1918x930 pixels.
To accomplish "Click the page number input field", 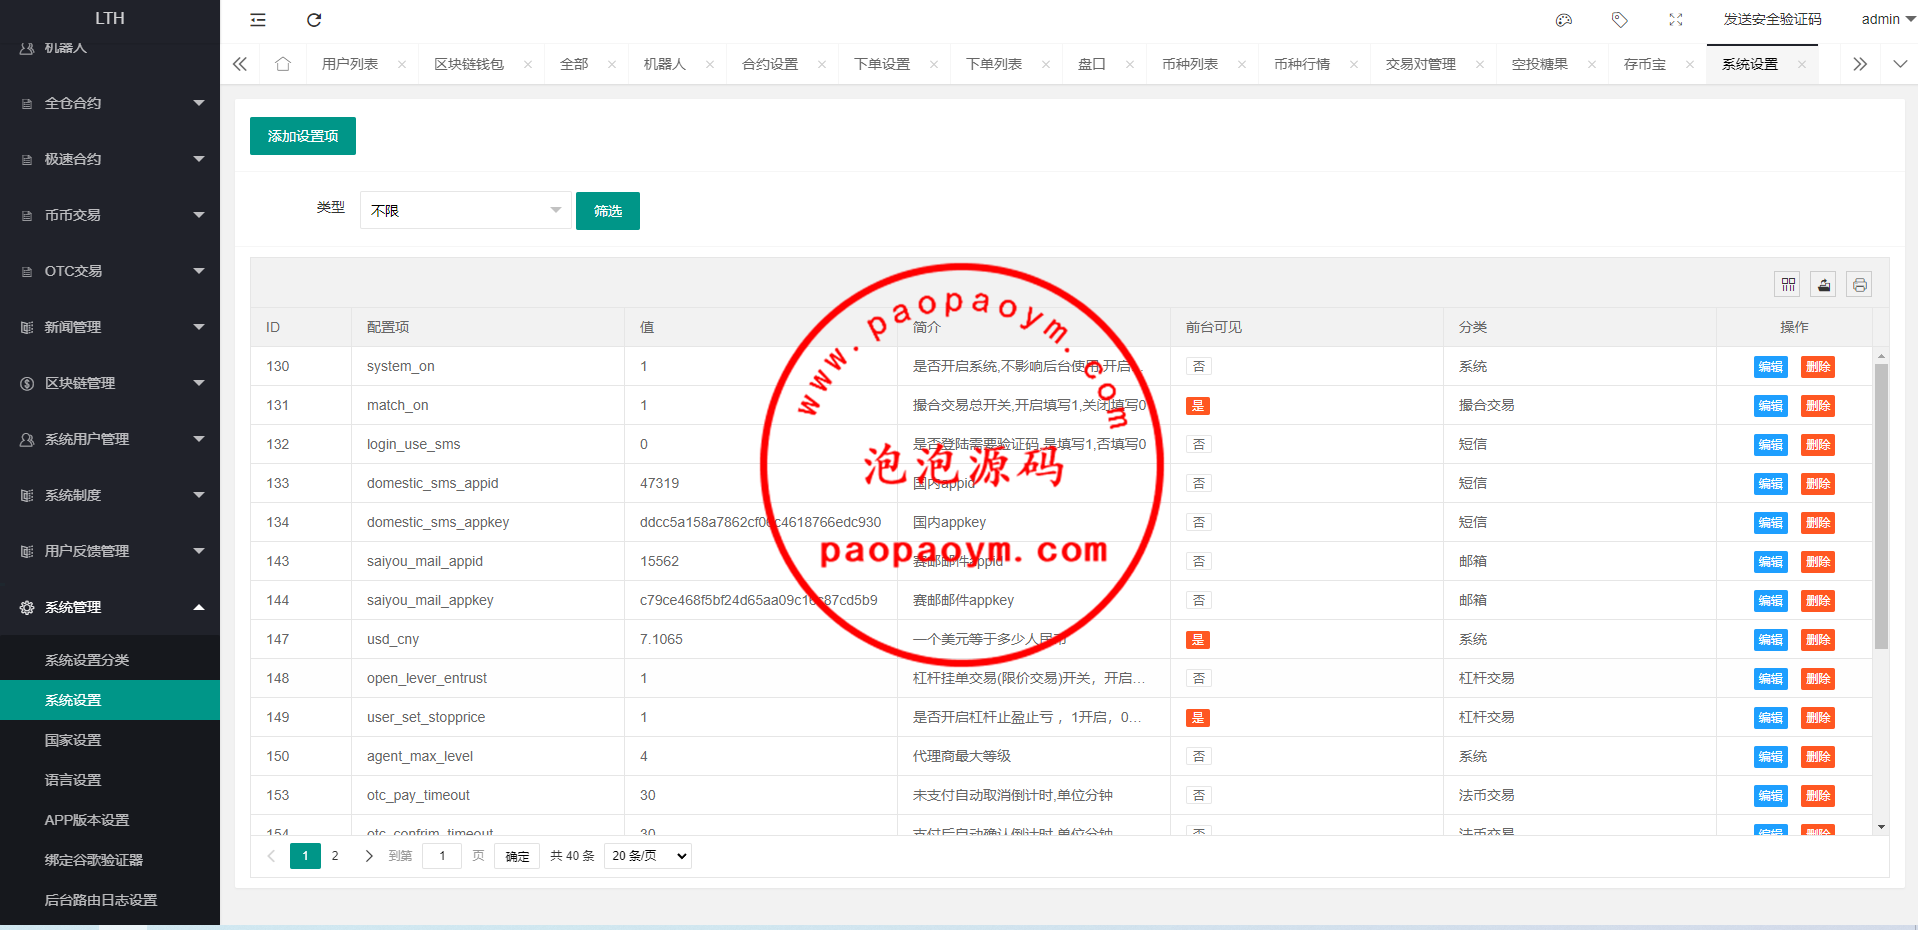I will 442,856.
